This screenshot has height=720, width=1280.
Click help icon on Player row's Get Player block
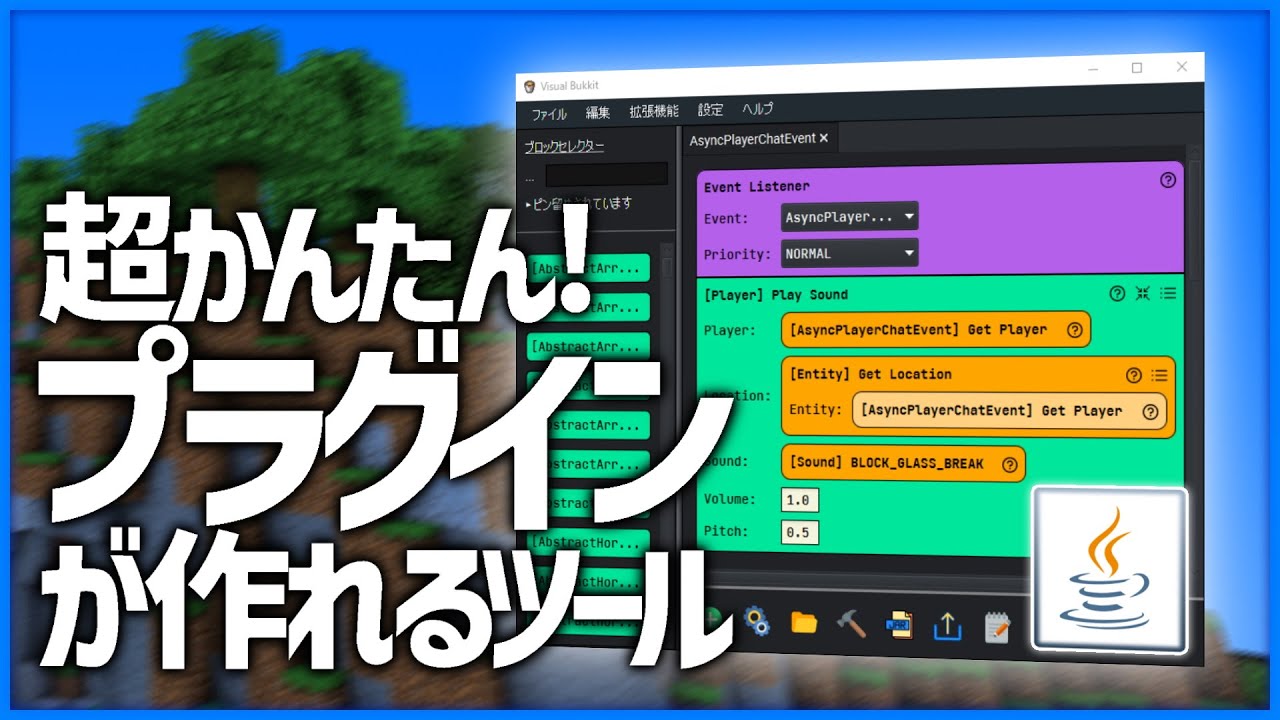click(x=1074, y=330)
